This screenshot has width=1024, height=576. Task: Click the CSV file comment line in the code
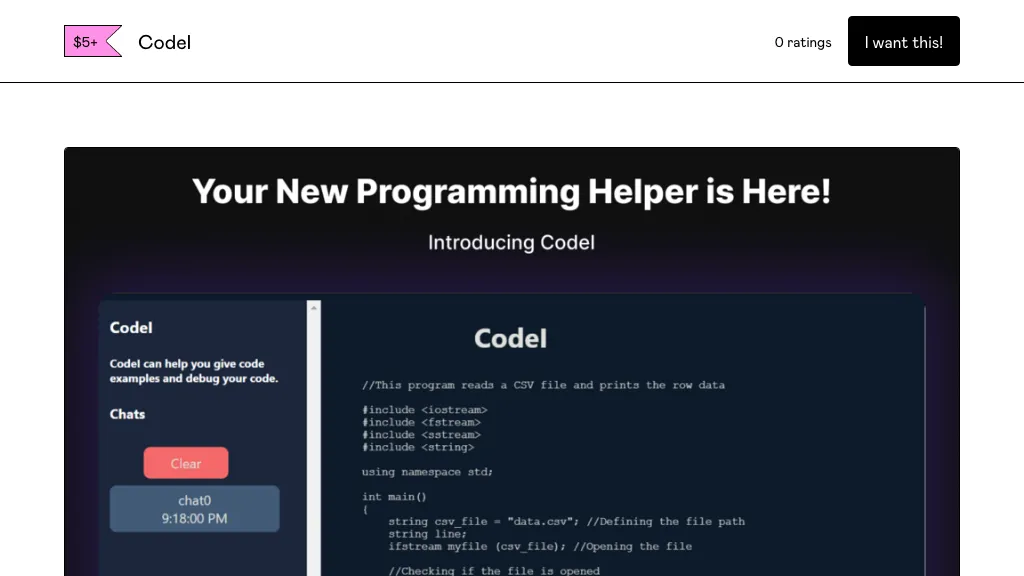coord(543,384)
